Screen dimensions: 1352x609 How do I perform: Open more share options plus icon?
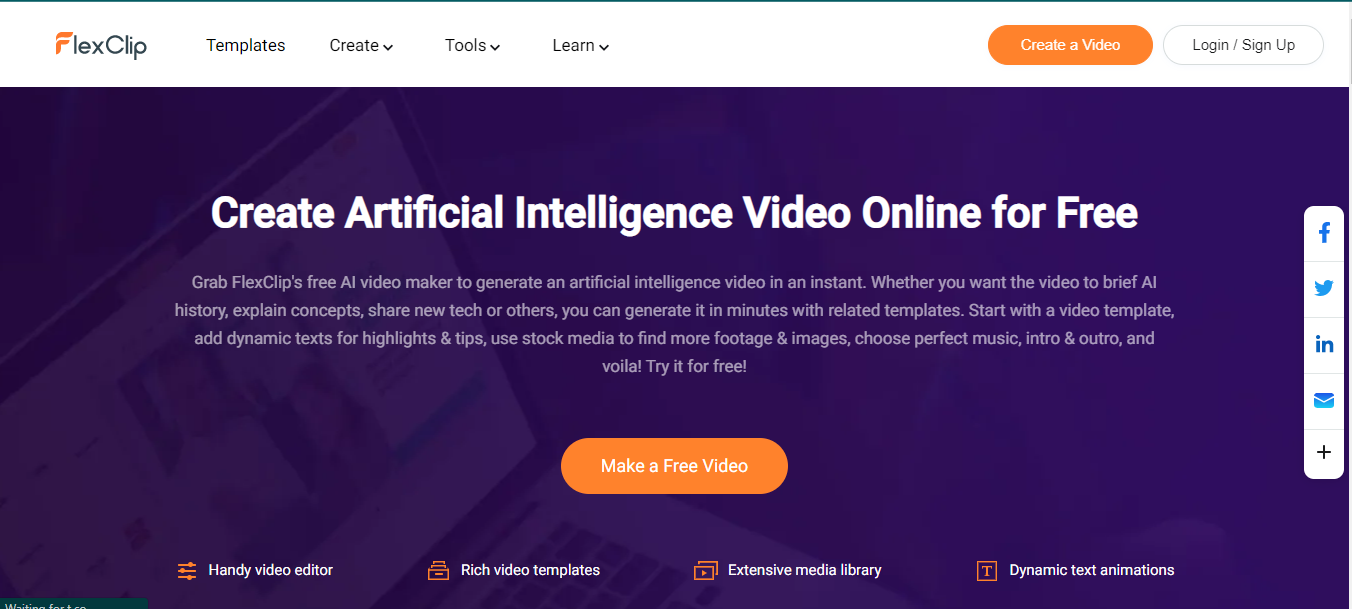click(1324, 453)
